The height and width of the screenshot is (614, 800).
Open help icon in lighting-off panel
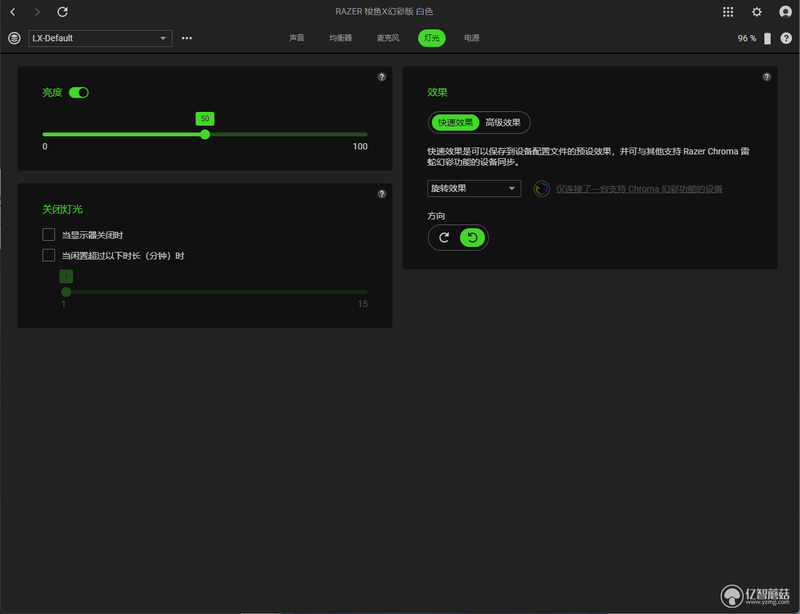[382, 194]
